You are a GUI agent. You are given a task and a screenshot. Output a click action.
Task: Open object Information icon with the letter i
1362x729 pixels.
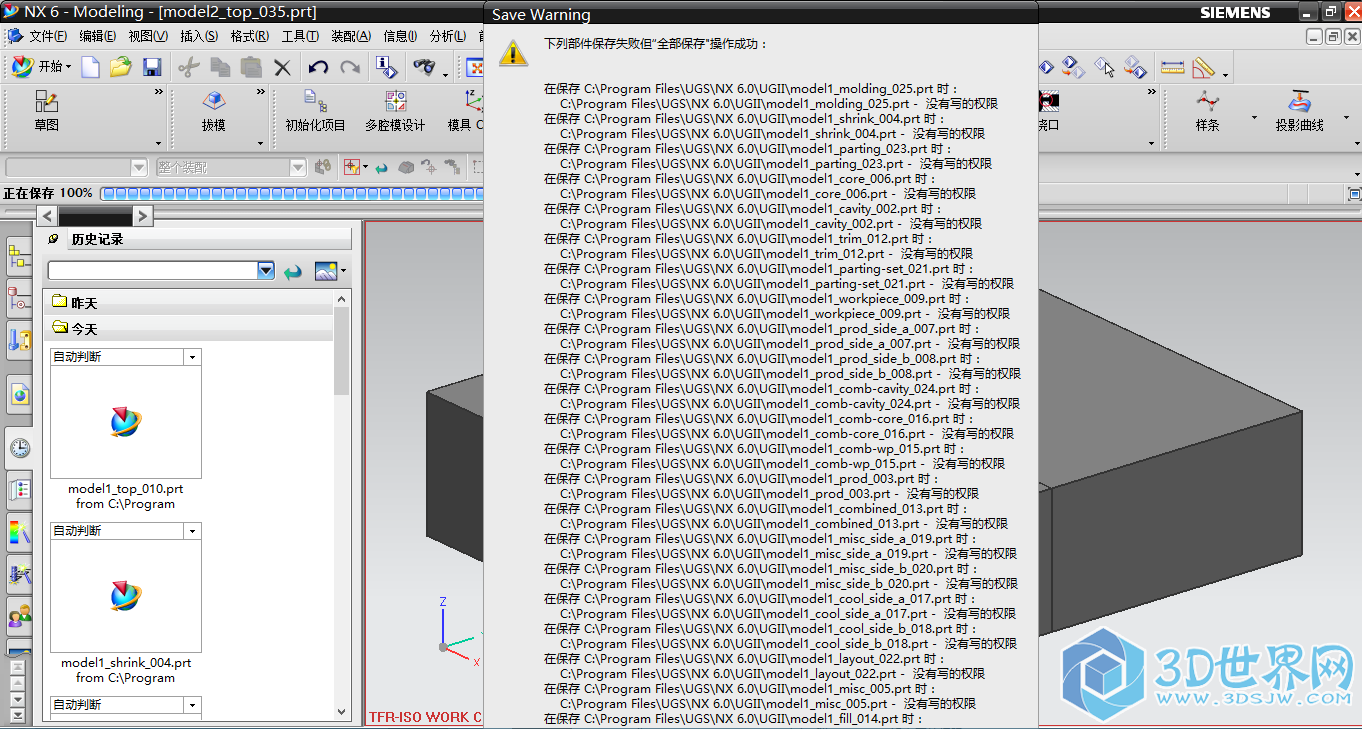(386, 67)
